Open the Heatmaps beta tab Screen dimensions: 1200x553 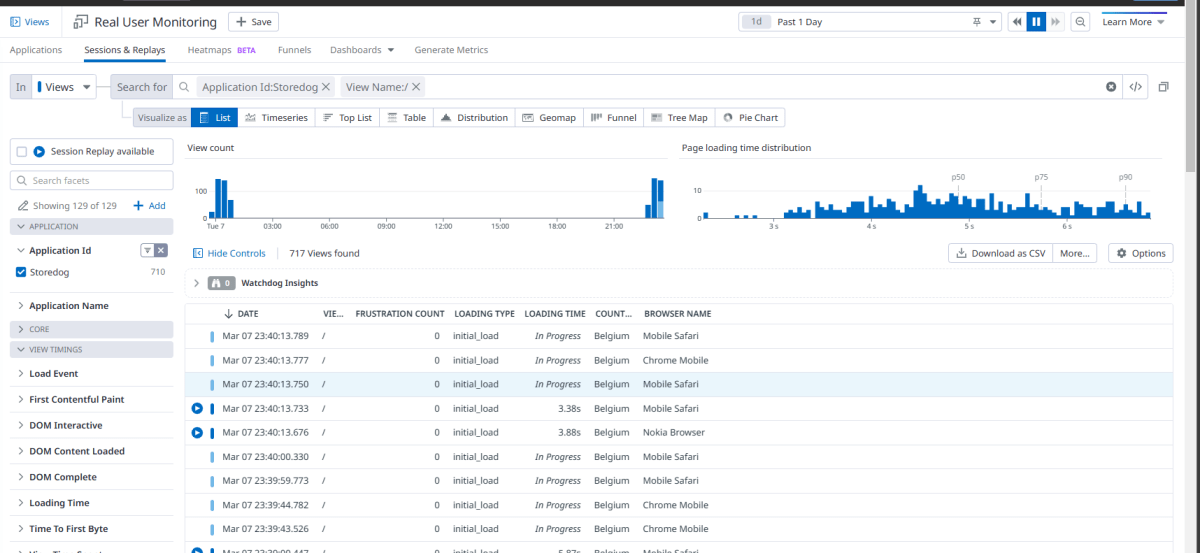point(221,50)
